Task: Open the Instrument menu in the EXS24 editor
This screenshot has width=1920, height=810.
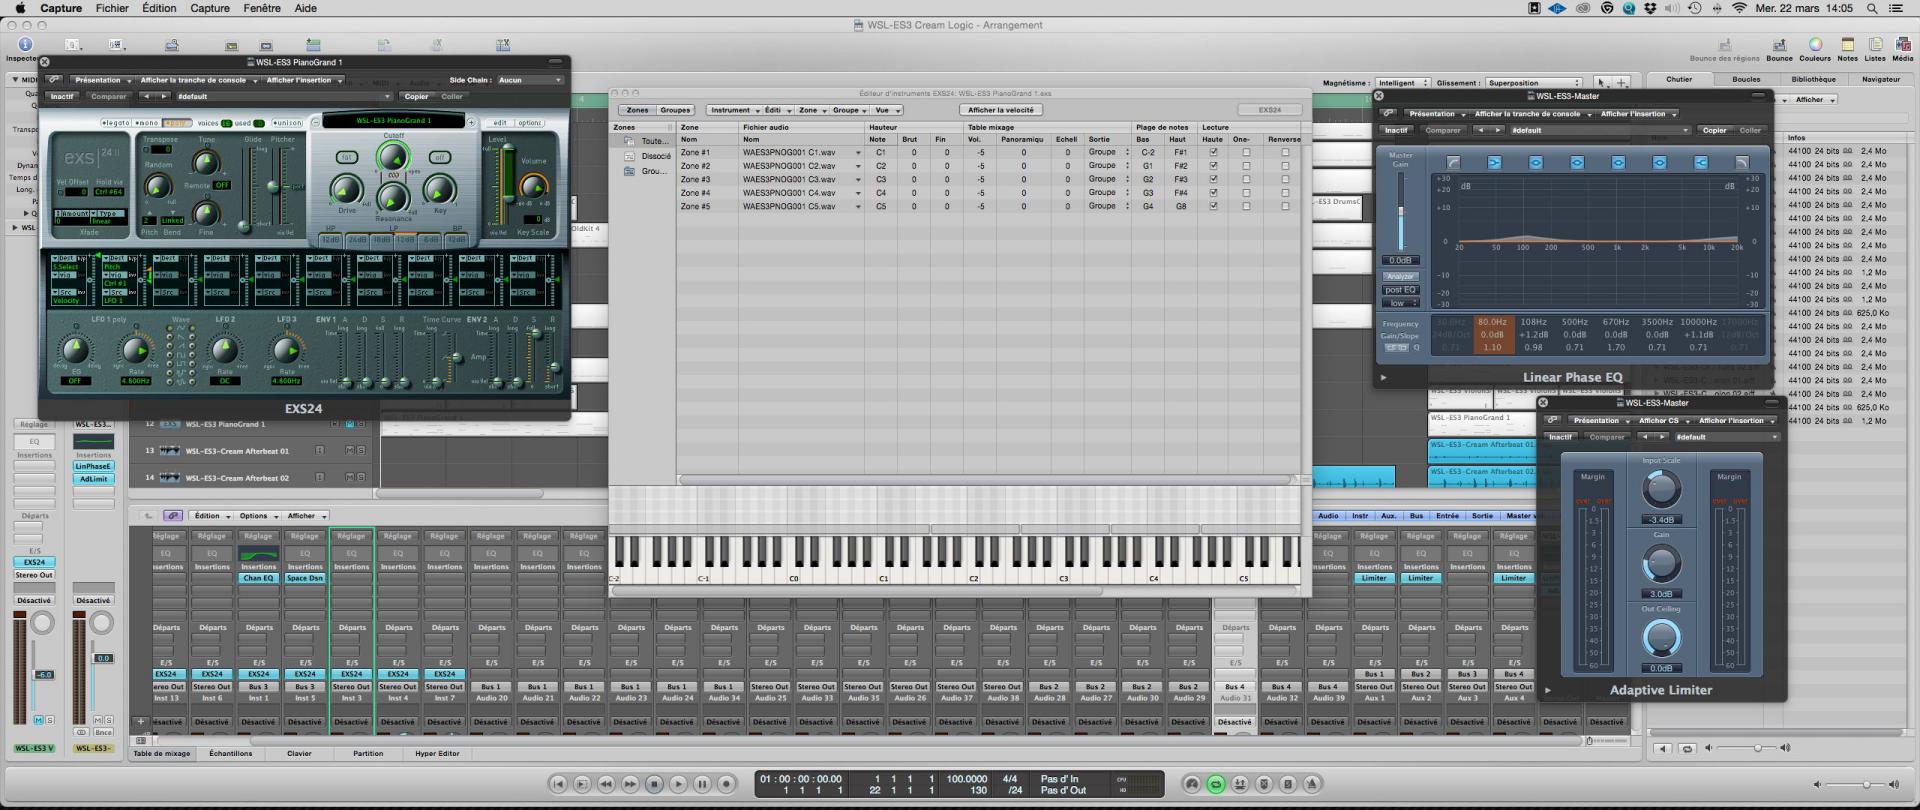Action: 733,110
